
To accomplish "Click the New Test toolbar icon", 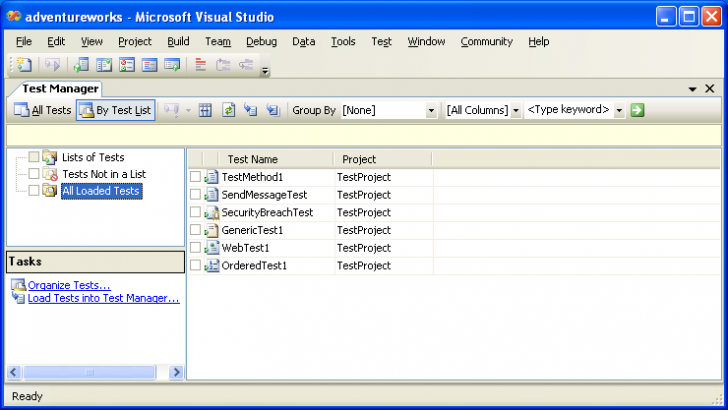I will (24, 65).
